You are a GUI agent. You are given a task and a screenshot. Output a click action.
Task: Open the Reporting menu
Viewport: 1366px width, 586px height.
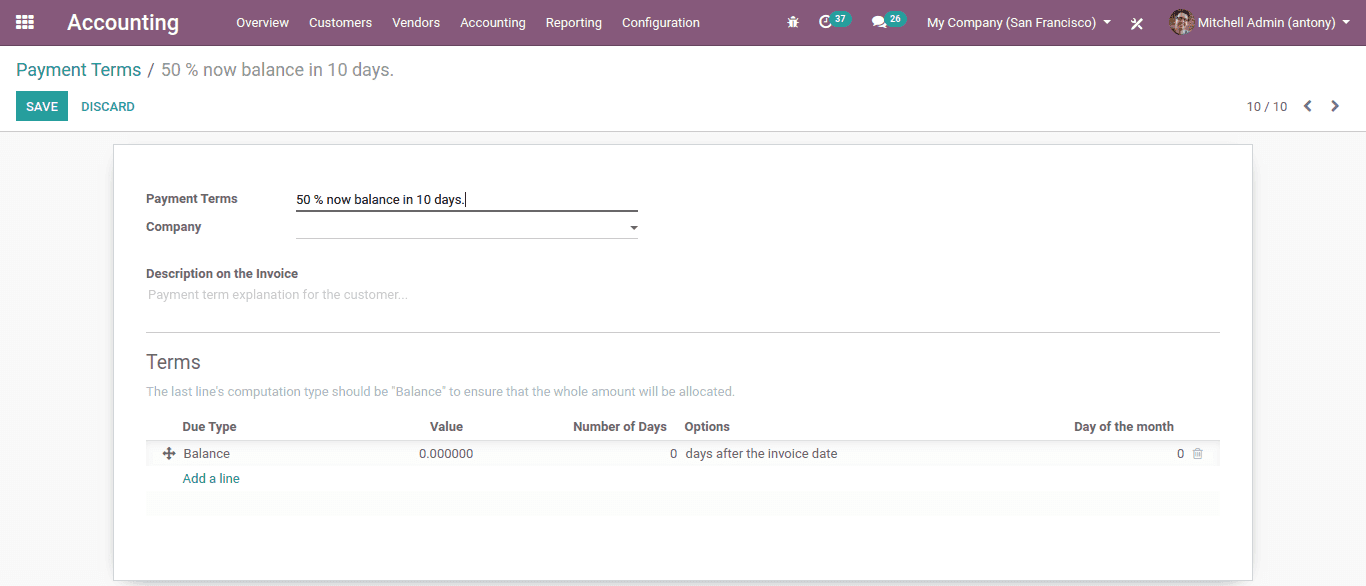pyautogui.click(x=574, y=22)
